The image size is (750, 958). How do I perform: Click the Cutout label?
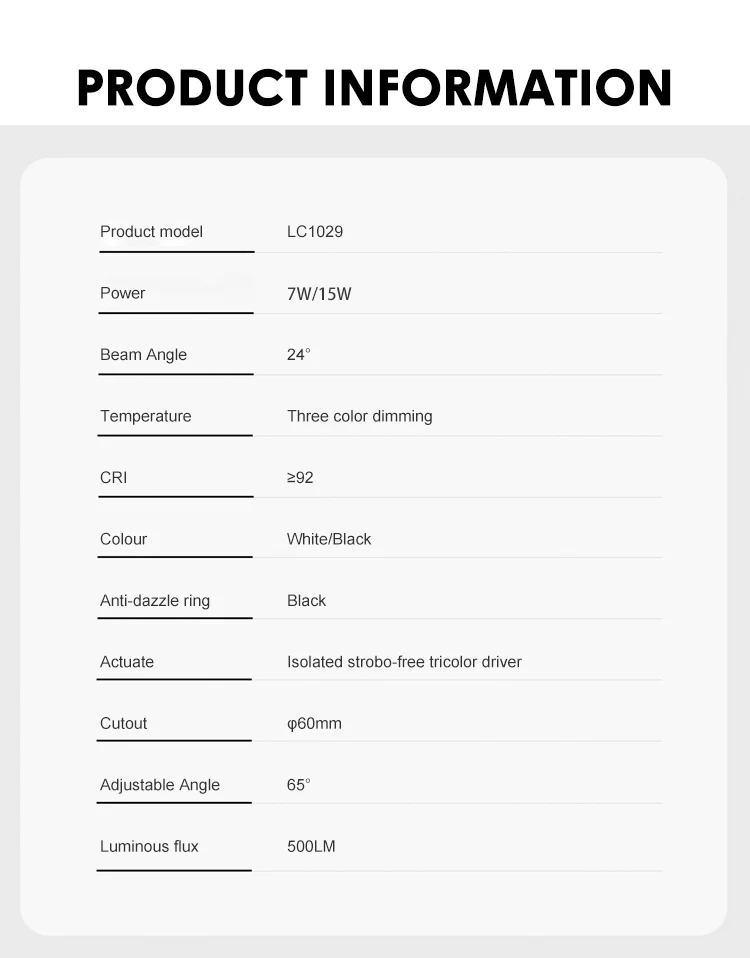(123, 724)
